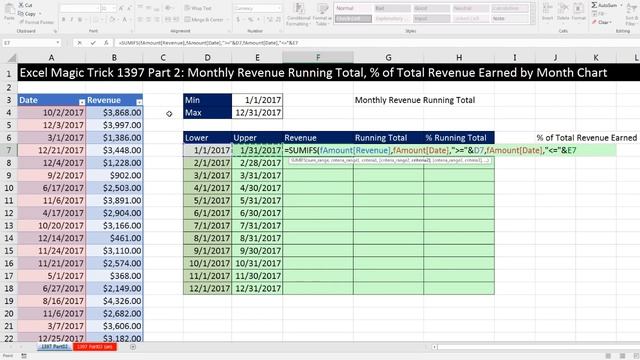Toggle Wrap Text

(x=198, y=8)
